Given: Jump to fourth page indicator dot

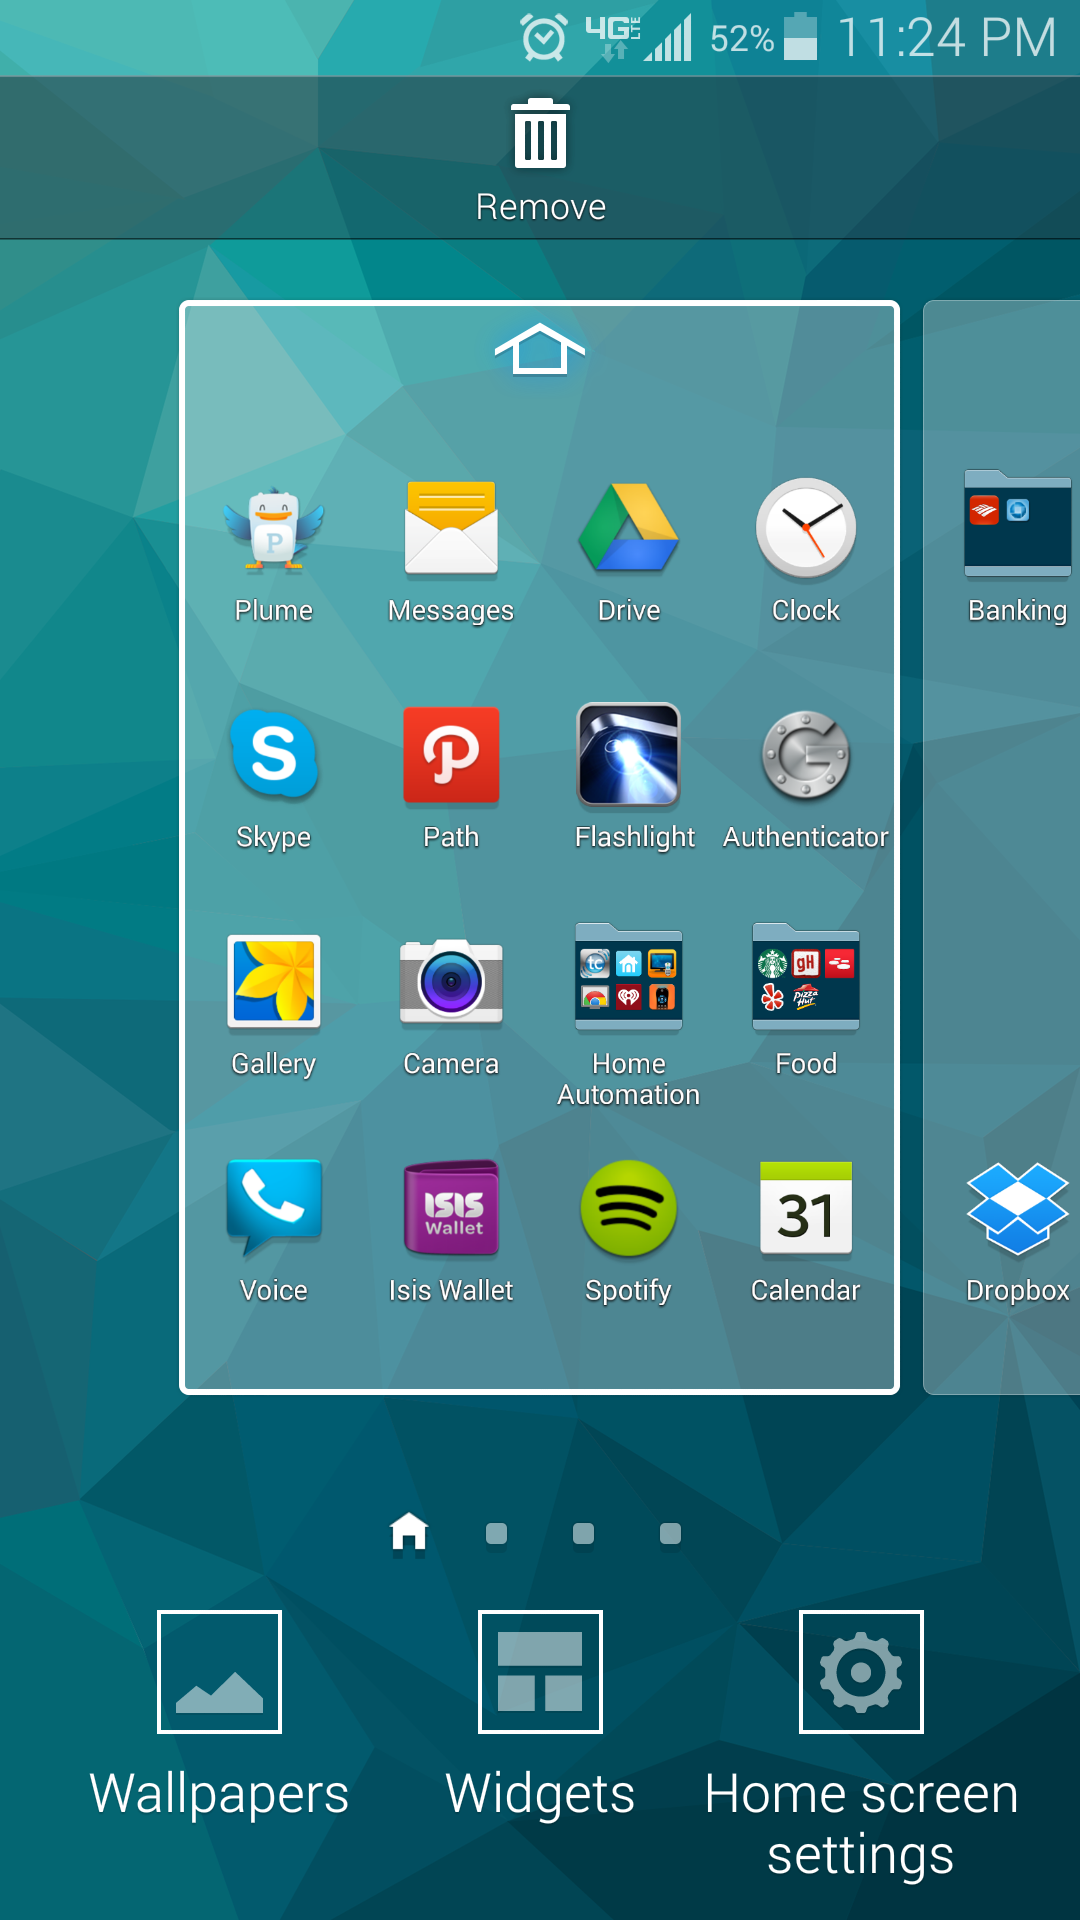Looking at the screenshot, I should point(671,1533).
